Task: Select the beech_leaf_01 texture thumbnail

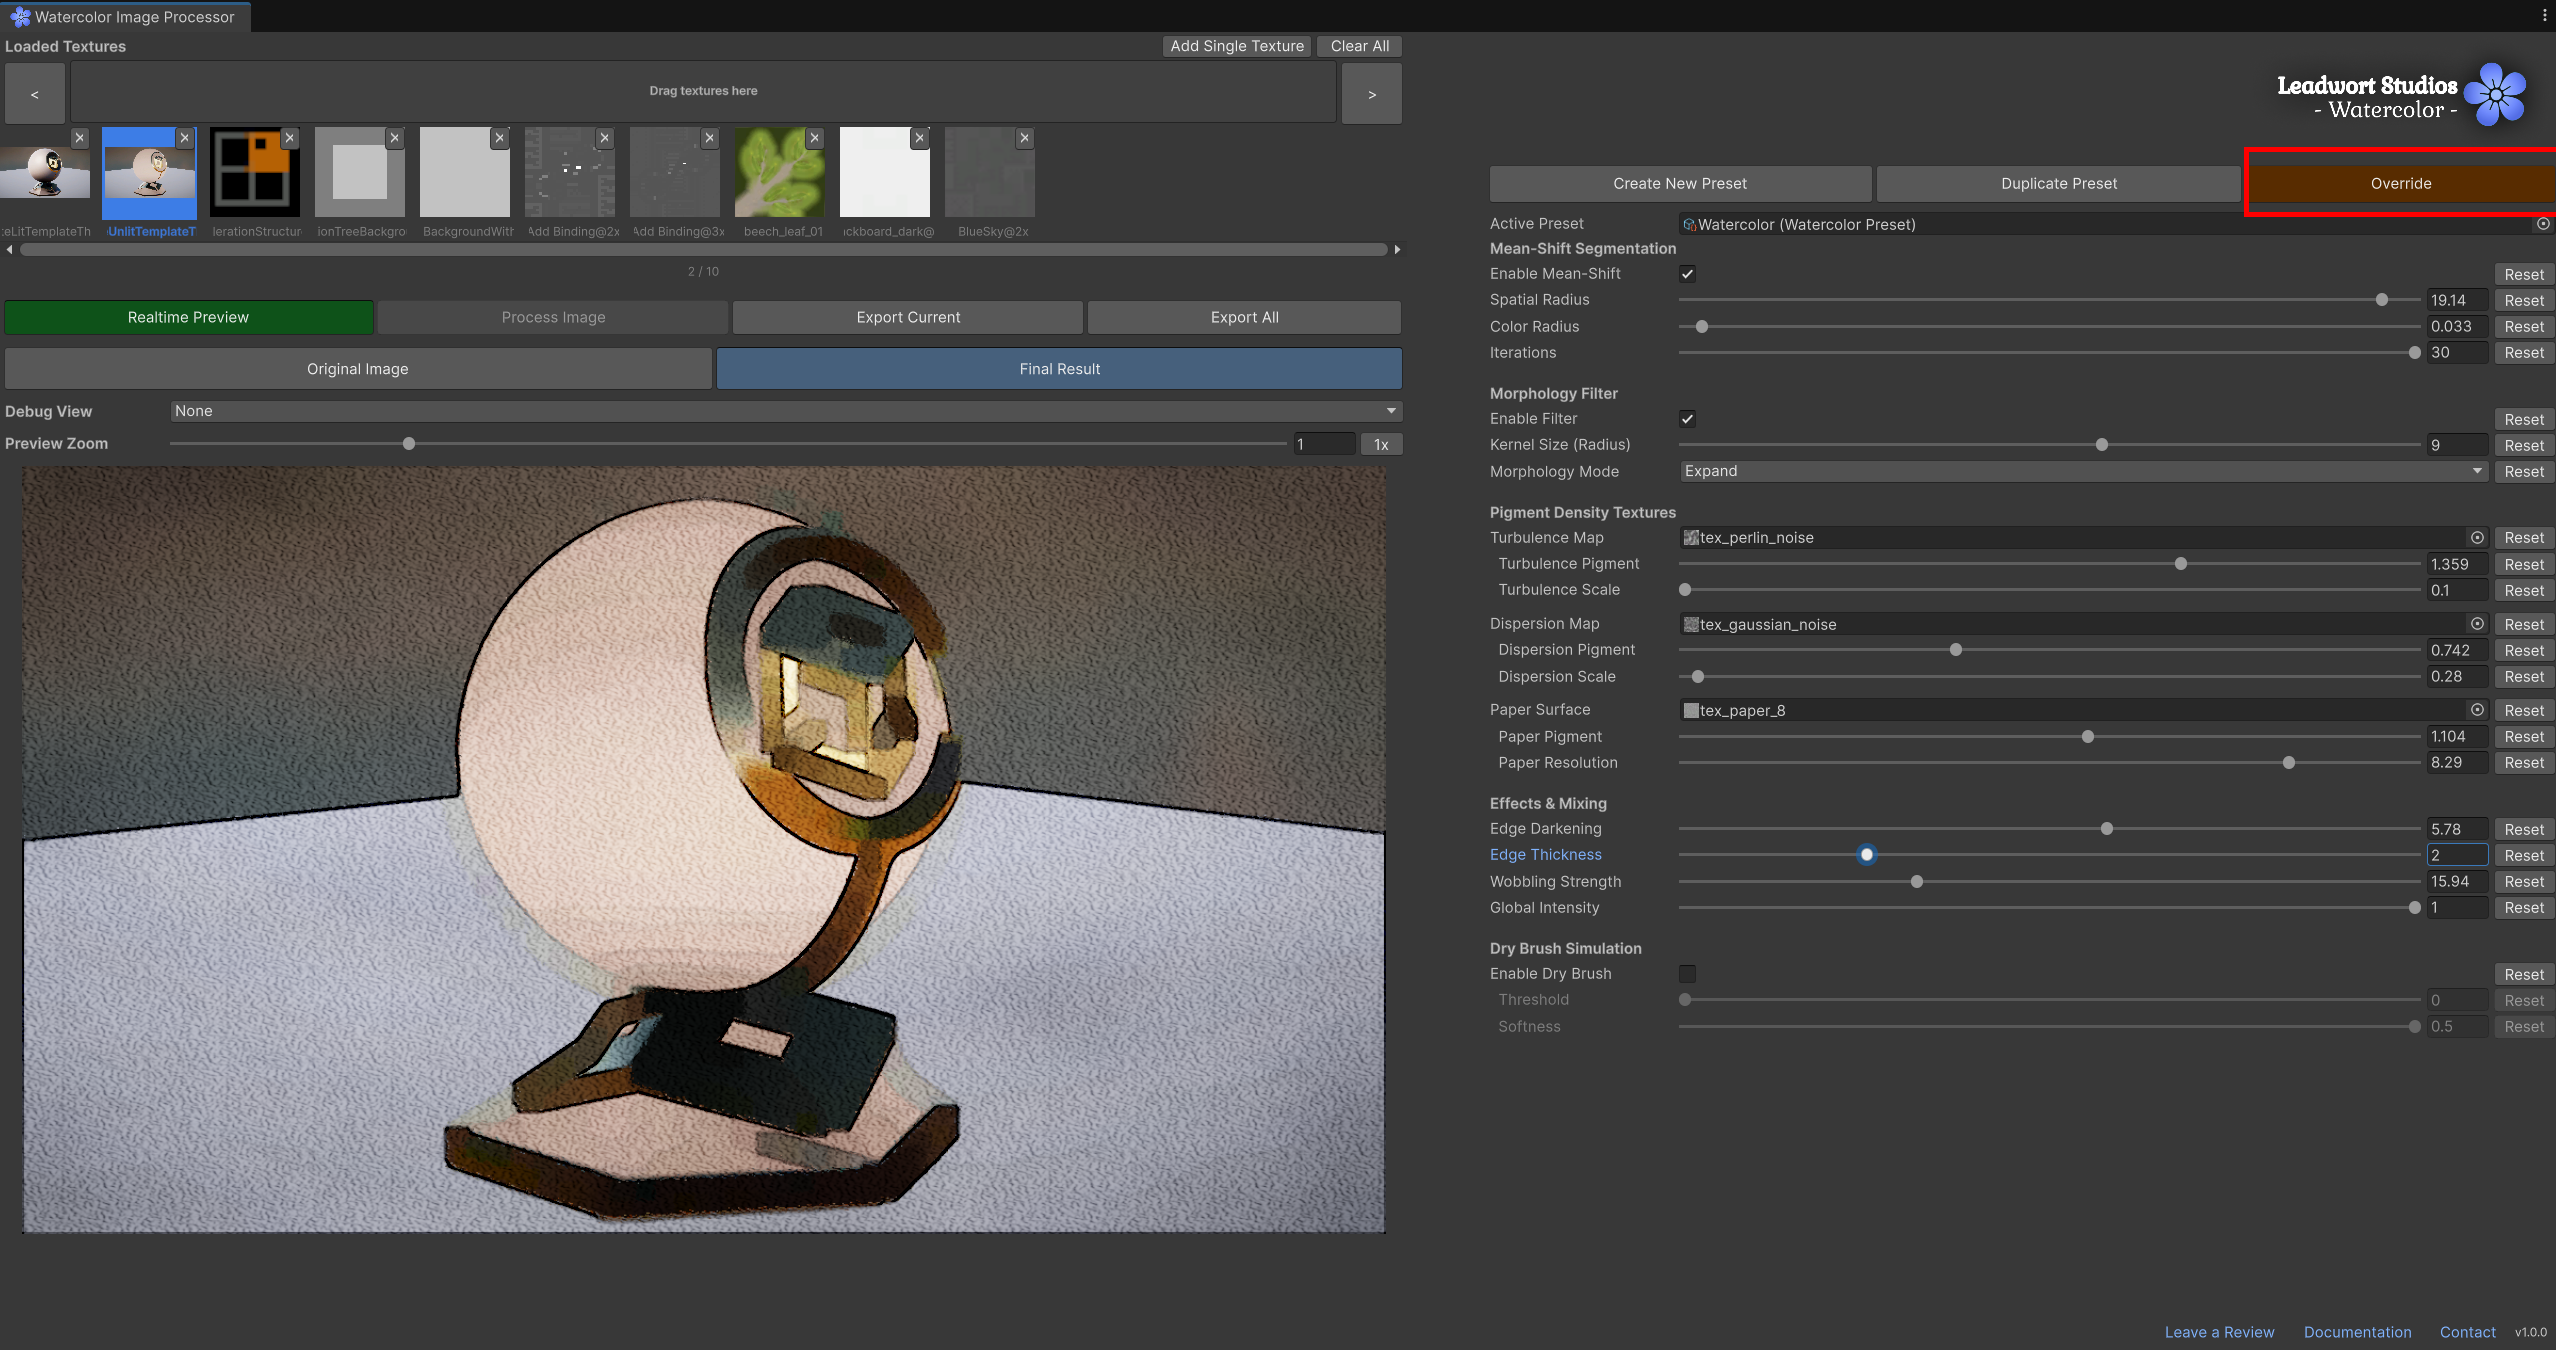Action: click(780, 172)
